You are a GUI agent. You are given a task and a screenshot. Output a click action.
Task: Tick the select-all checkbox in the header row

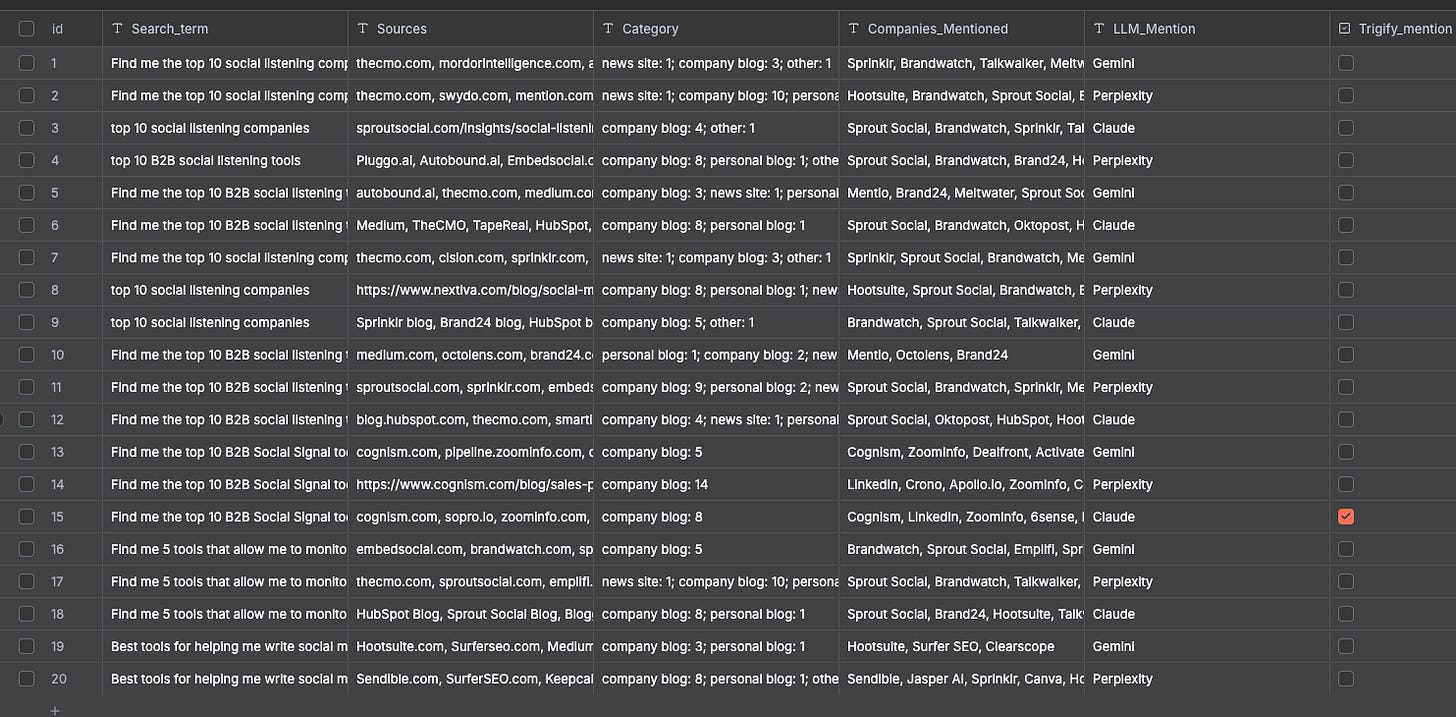tap(26, 29)
